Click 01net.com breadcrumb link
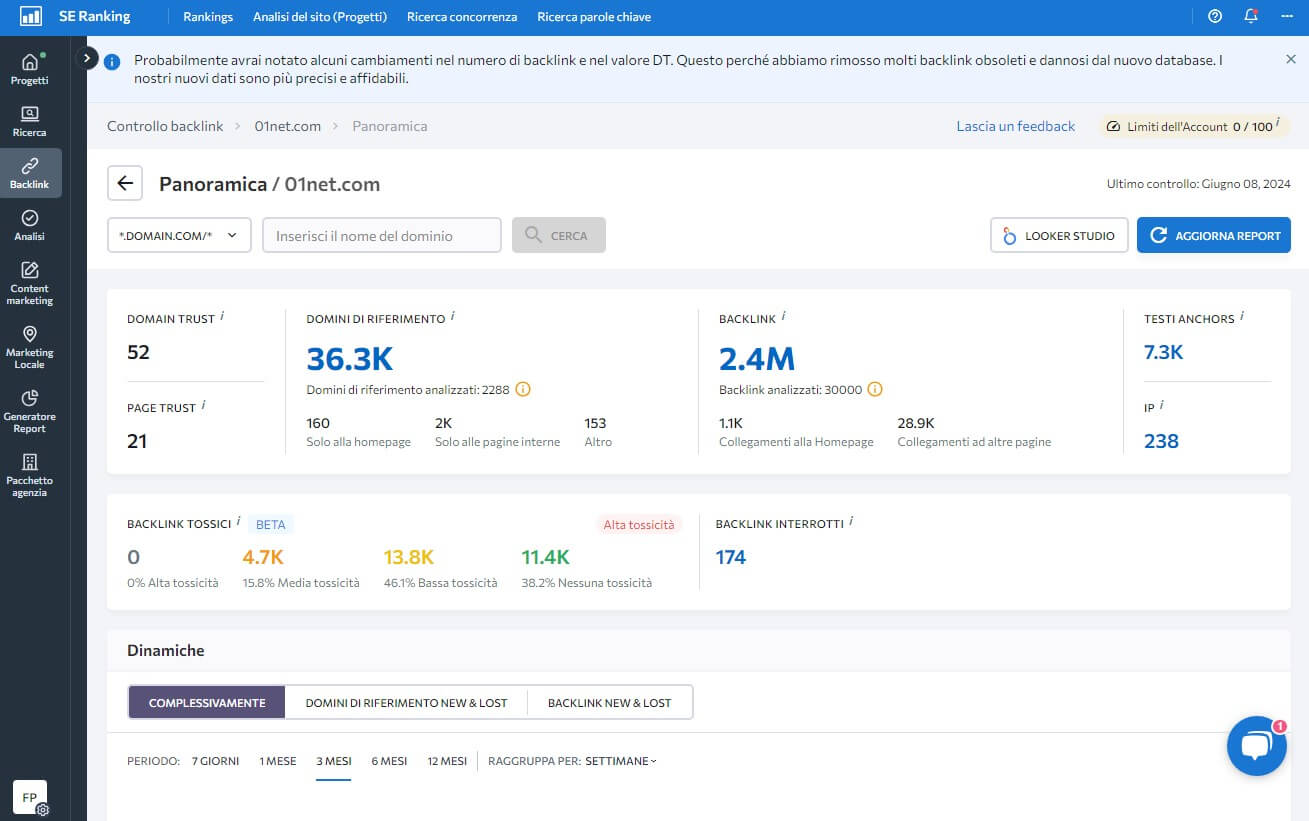 (x=288, y=126)
